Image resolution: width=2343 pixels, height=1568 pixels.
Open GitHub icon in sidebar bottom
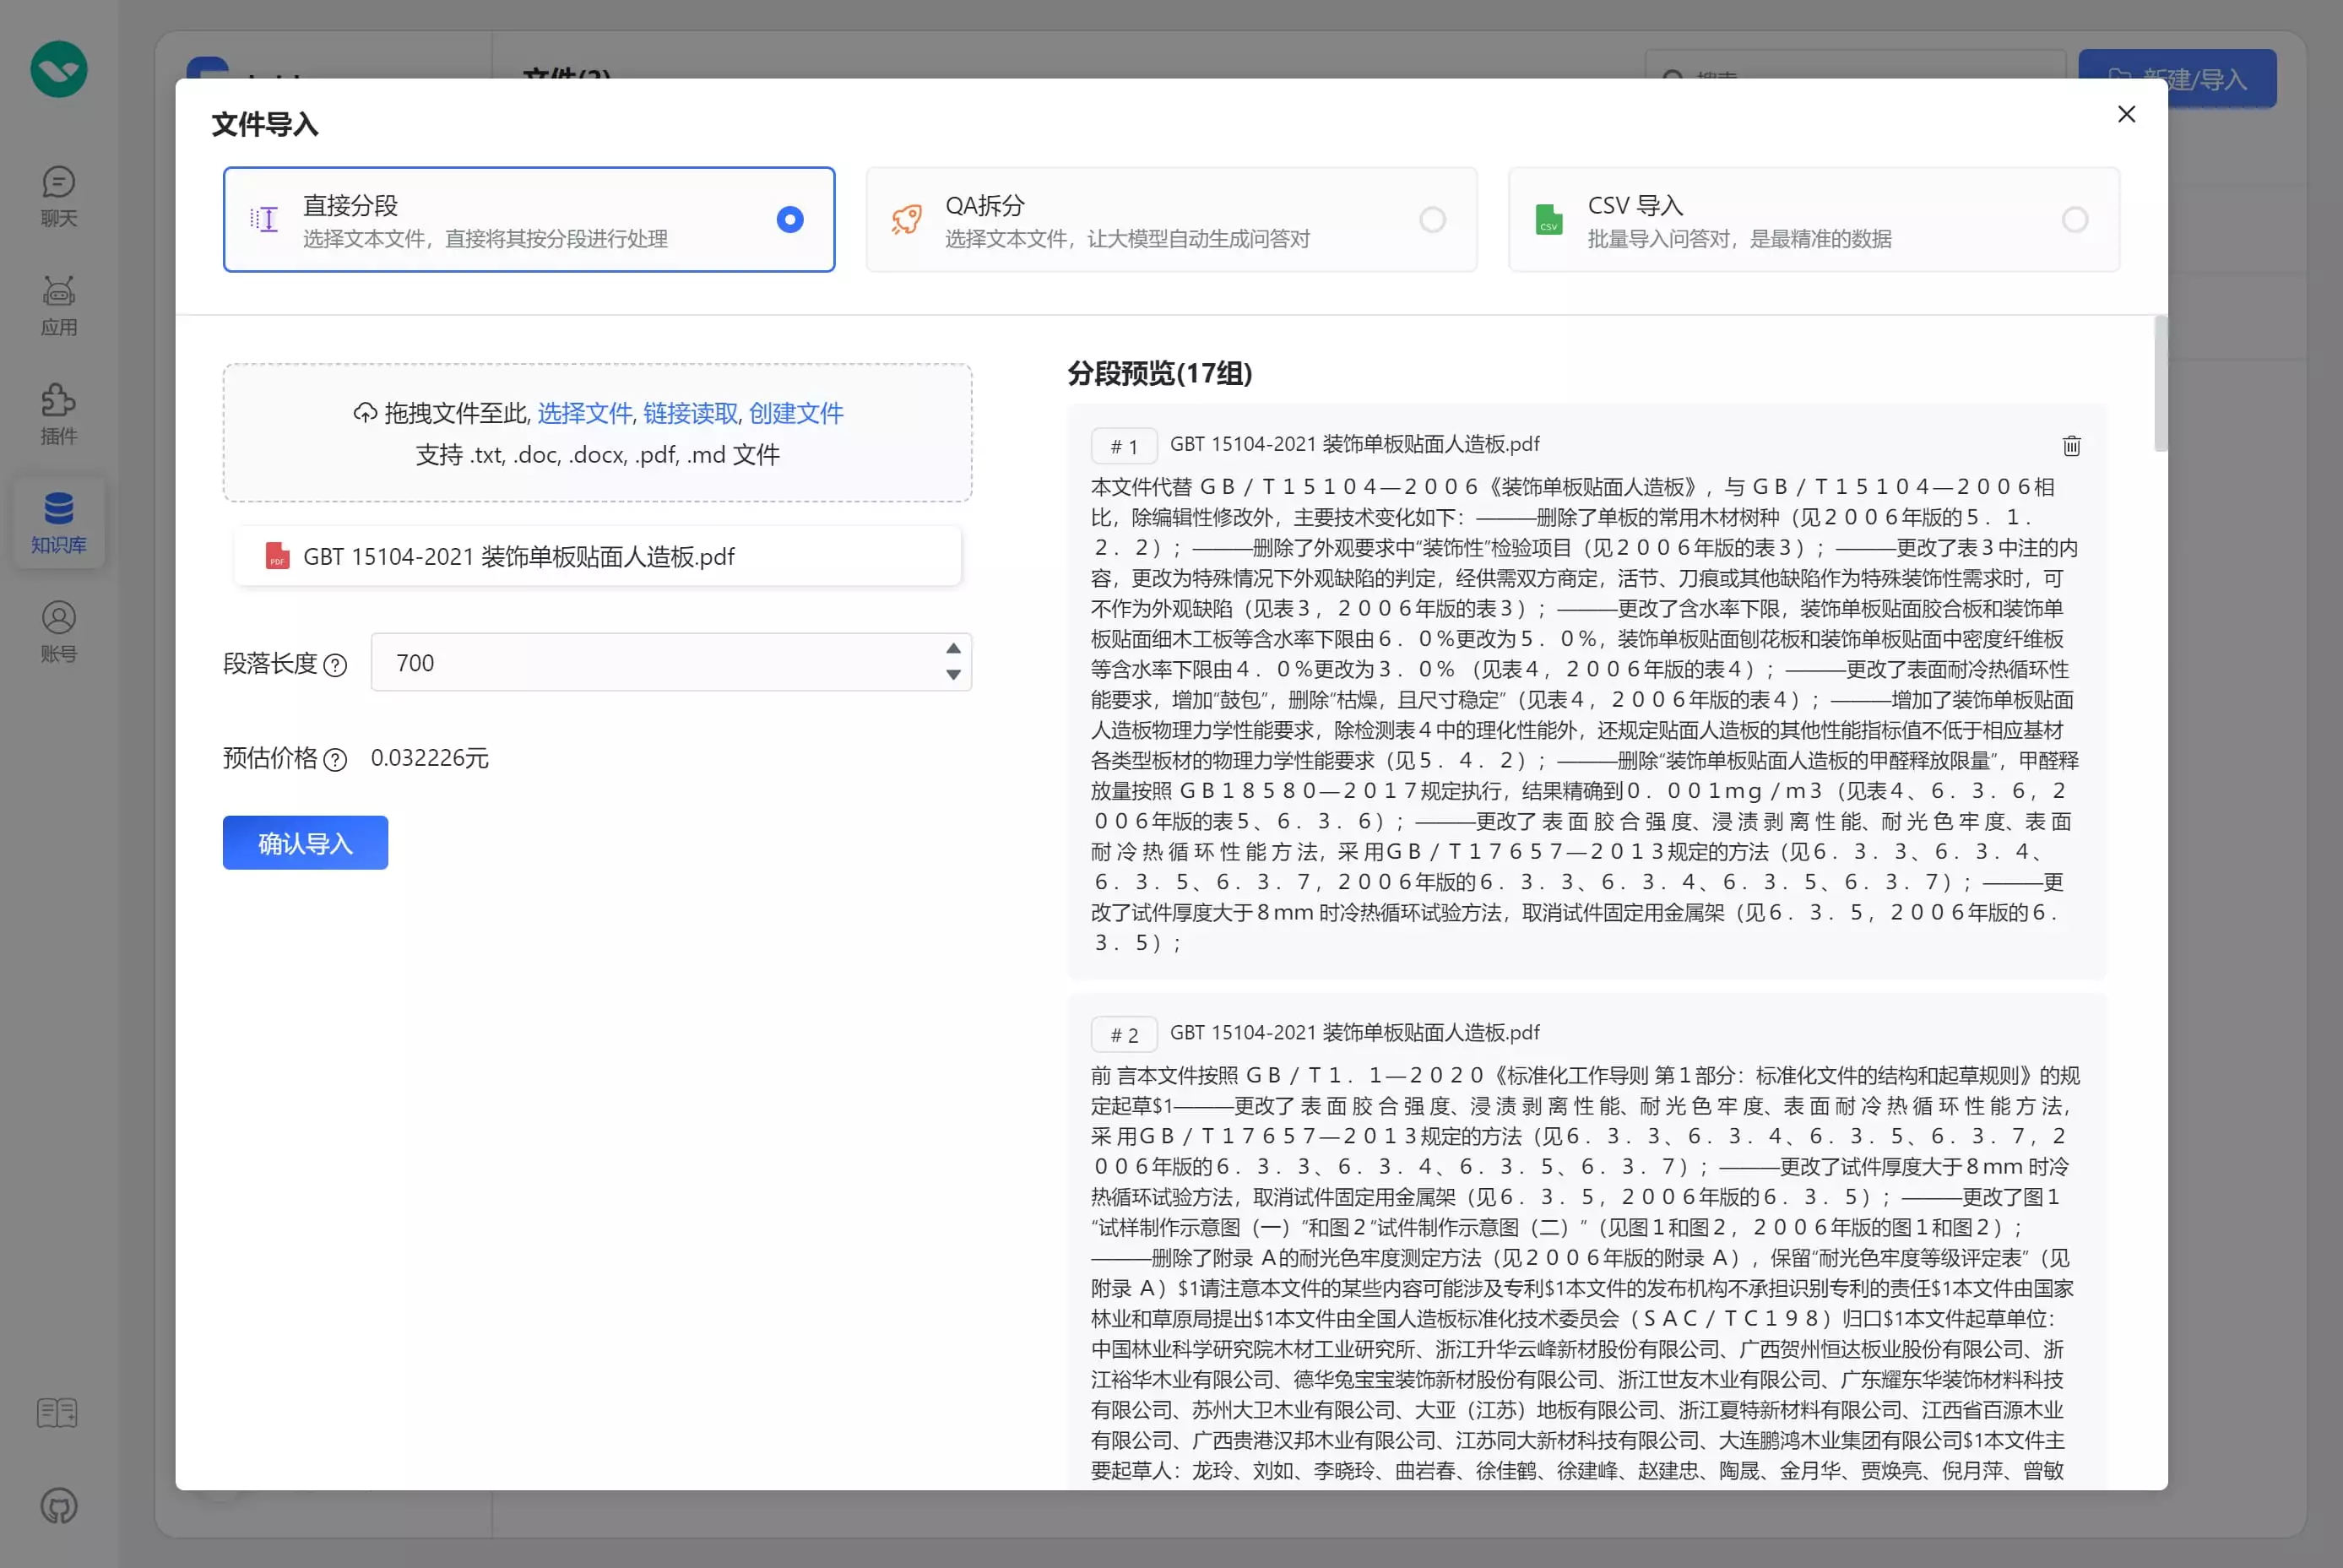58,1505
